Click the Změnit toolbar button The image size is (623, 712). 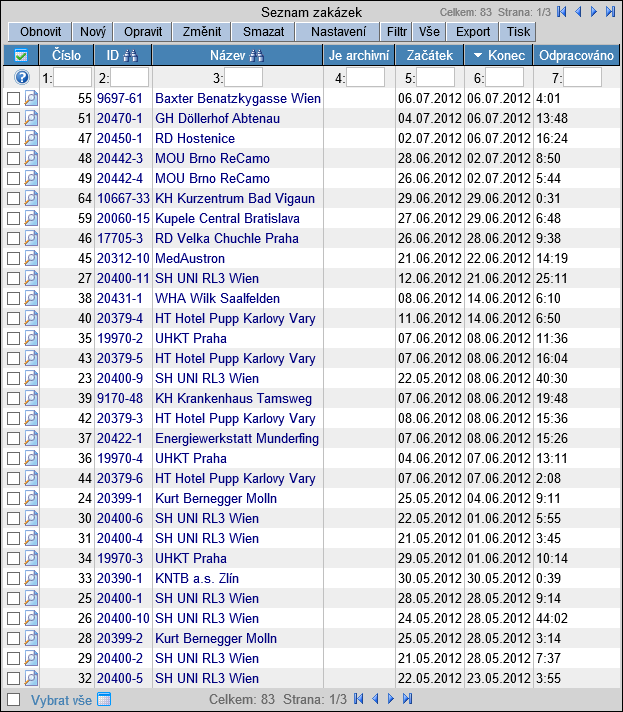tap(202, 32)
